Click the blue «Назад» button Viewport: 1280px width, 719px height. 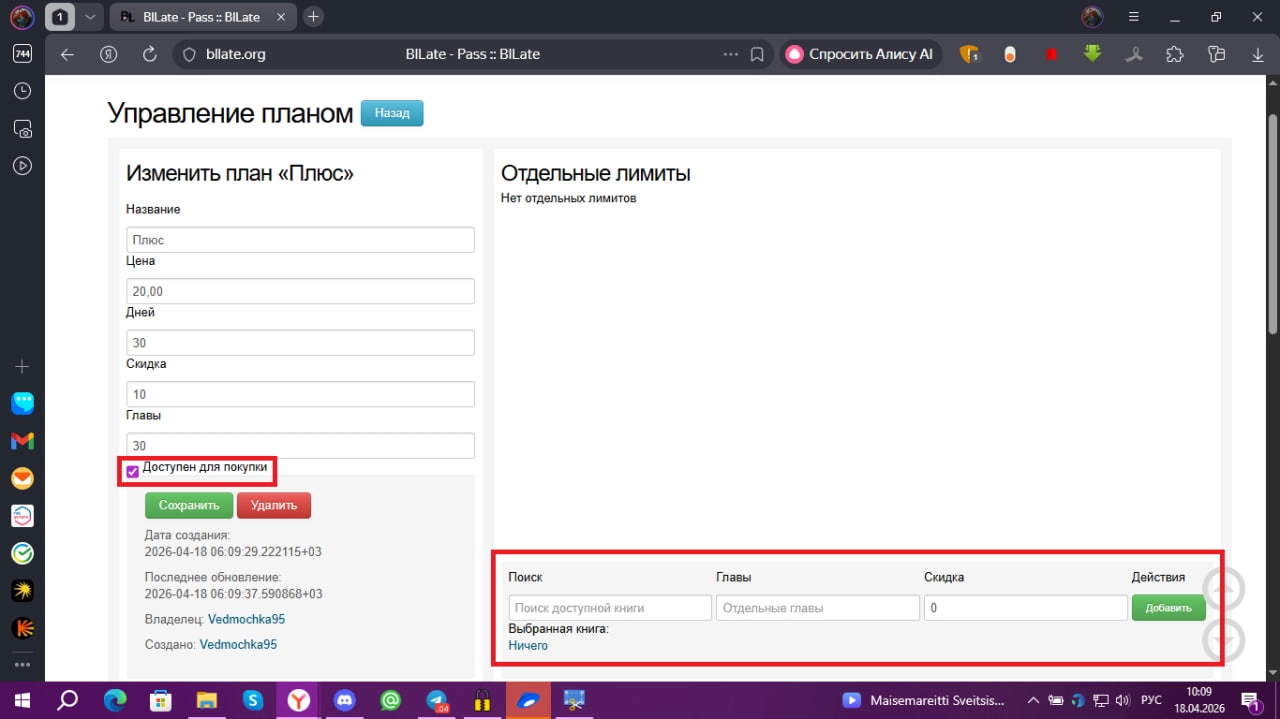point(392,113)
